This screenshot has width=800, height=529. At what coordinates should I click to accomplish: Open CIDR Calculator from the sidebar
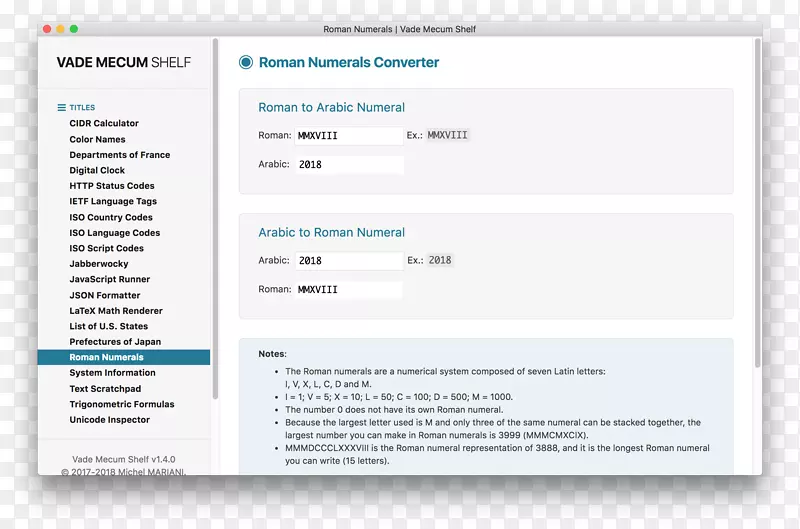[104, 123]
